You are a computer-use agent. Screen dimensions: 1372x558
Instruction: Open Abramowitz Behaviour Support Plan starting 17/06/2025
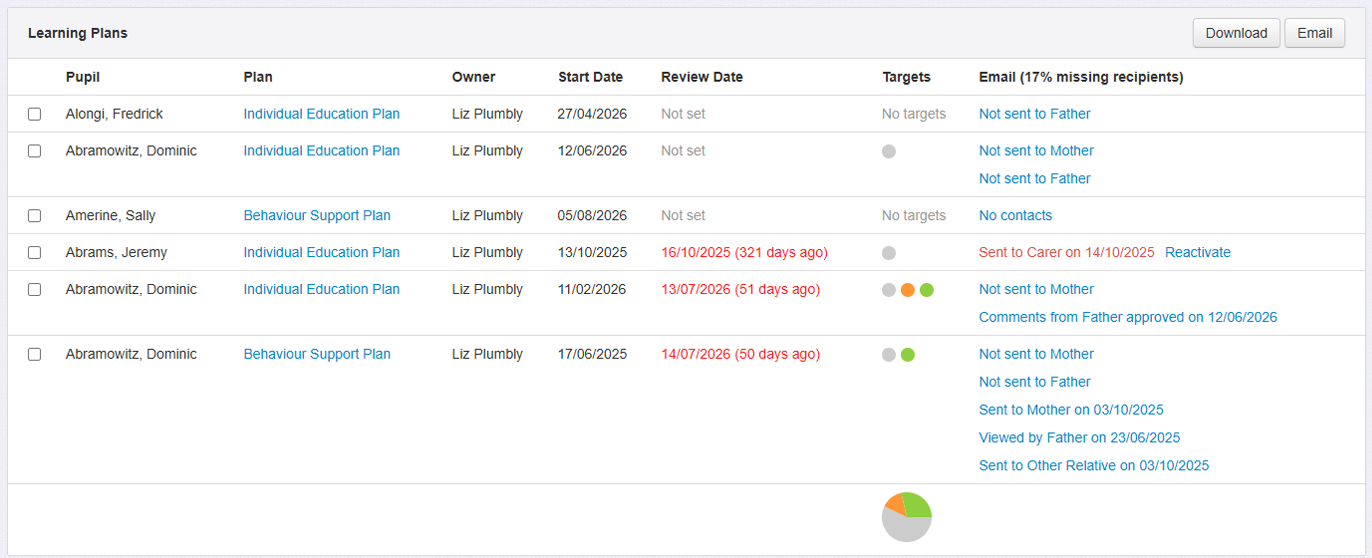[317, 354]
